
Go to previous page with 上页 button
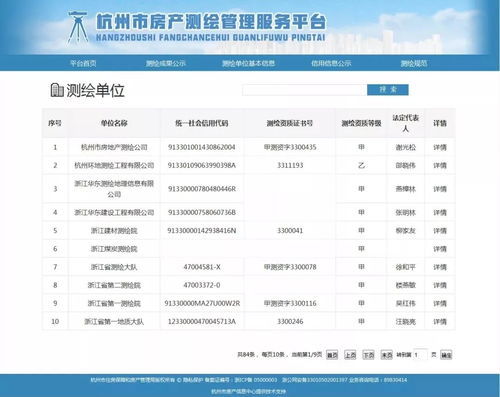click(350, 355)
